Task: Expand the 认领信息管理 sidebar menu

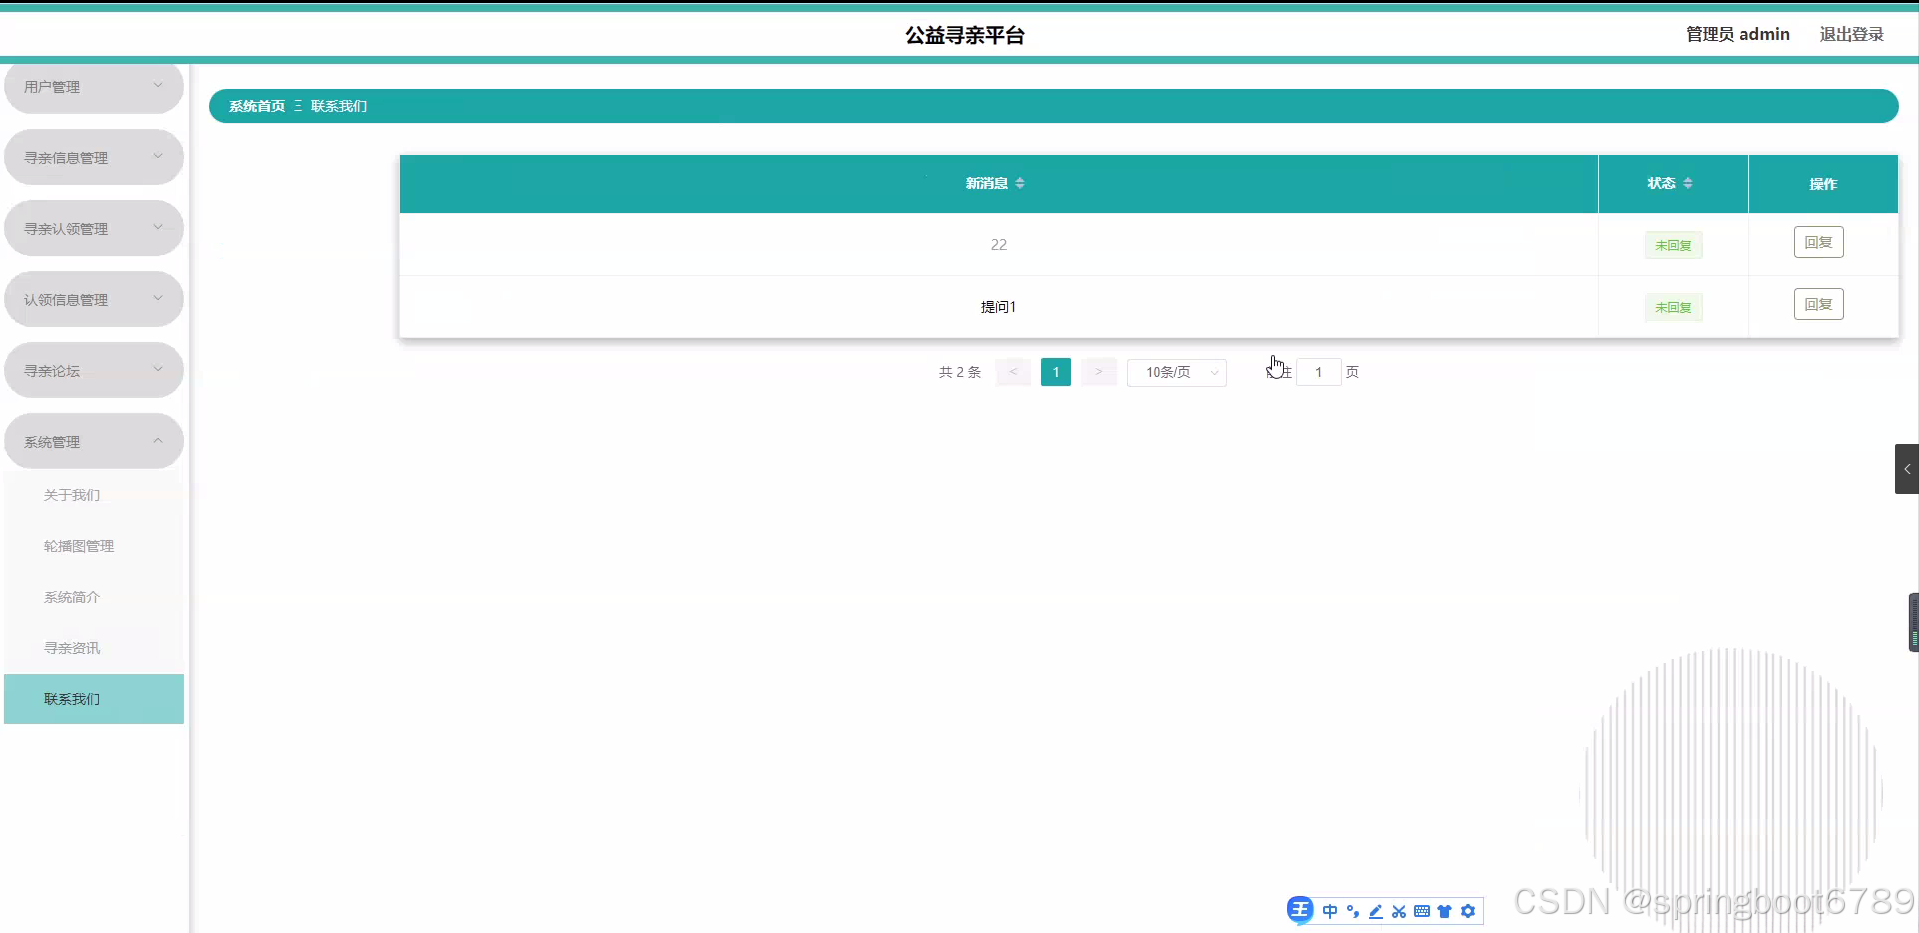Action: (94, 300)
